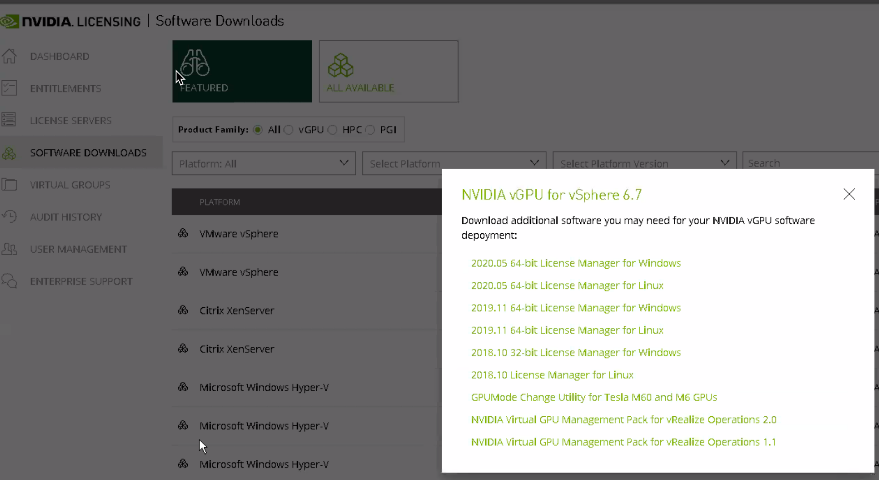Viewport: 879px width, 480px height.
Task: Close the NVIDIA vGPU for vSphere 6.7 dialog
Action: 849,194
